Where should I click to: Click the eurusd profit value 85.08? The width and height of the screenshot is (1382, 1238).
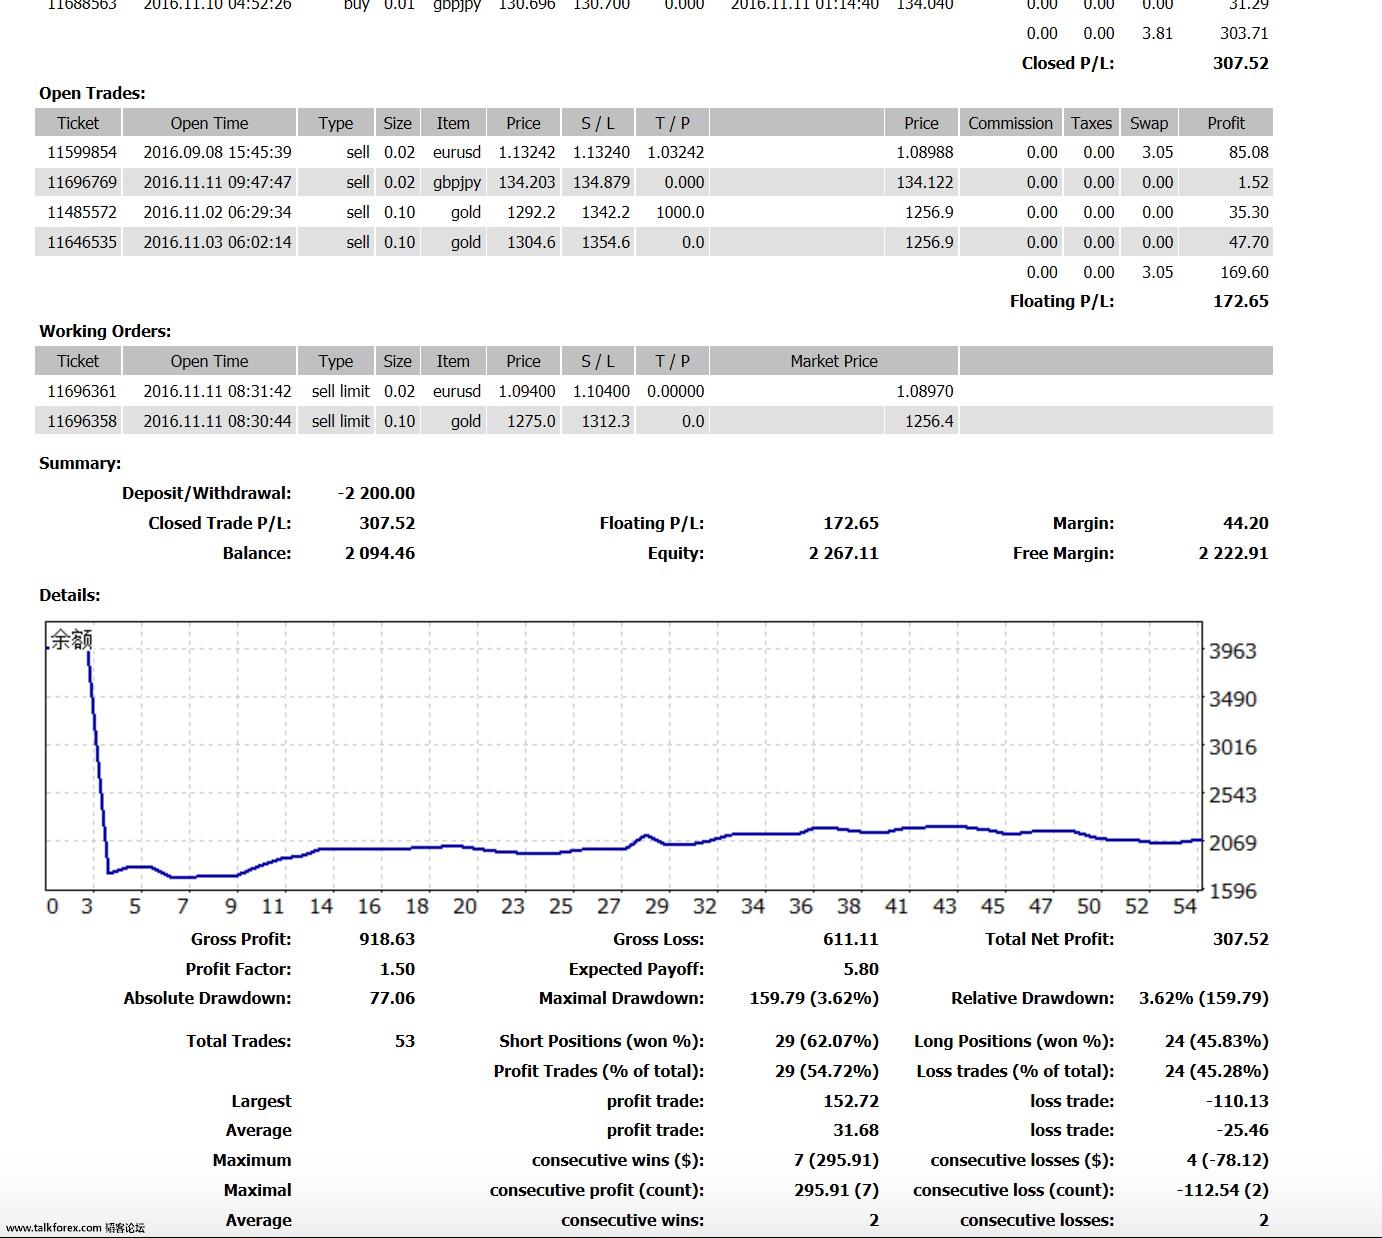(1248, 152)
